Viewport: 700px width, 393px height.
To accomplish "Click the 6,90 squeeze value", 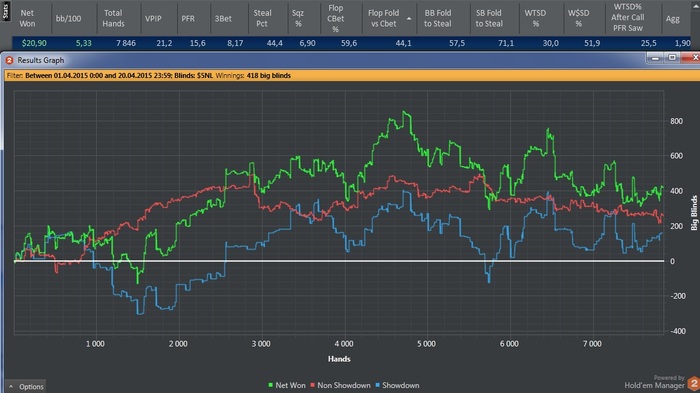I will [x=307, y=43].
